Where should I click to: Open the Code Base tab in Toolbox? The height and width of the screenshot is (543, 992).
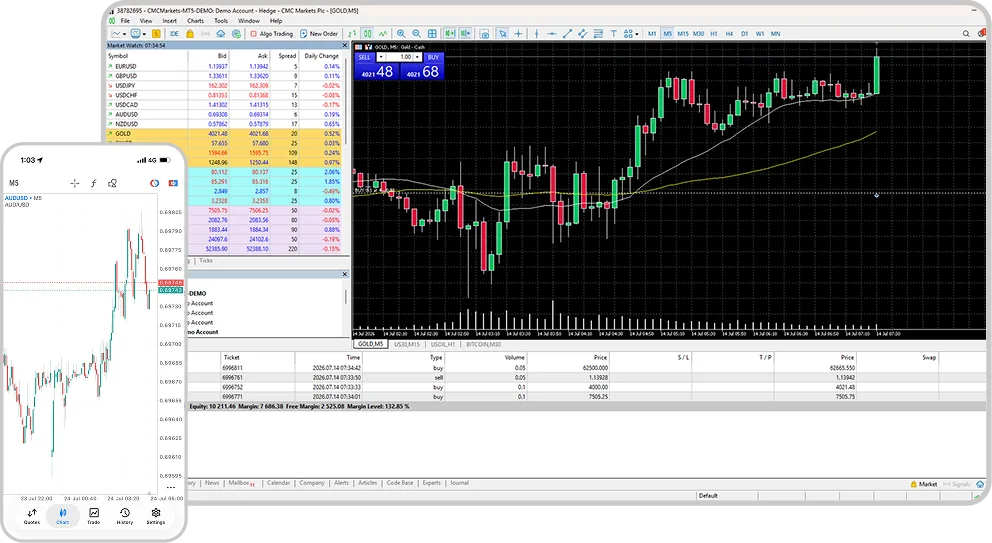tap(400, 483)
